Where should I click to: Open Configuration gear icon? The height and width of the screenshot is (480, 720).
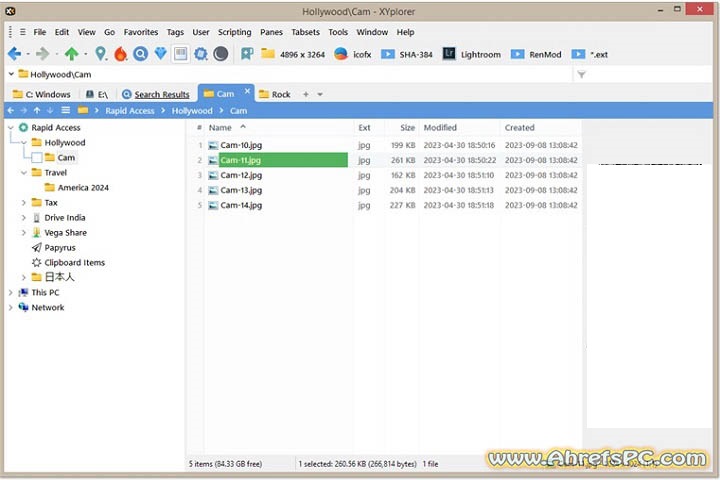point(201,54)
